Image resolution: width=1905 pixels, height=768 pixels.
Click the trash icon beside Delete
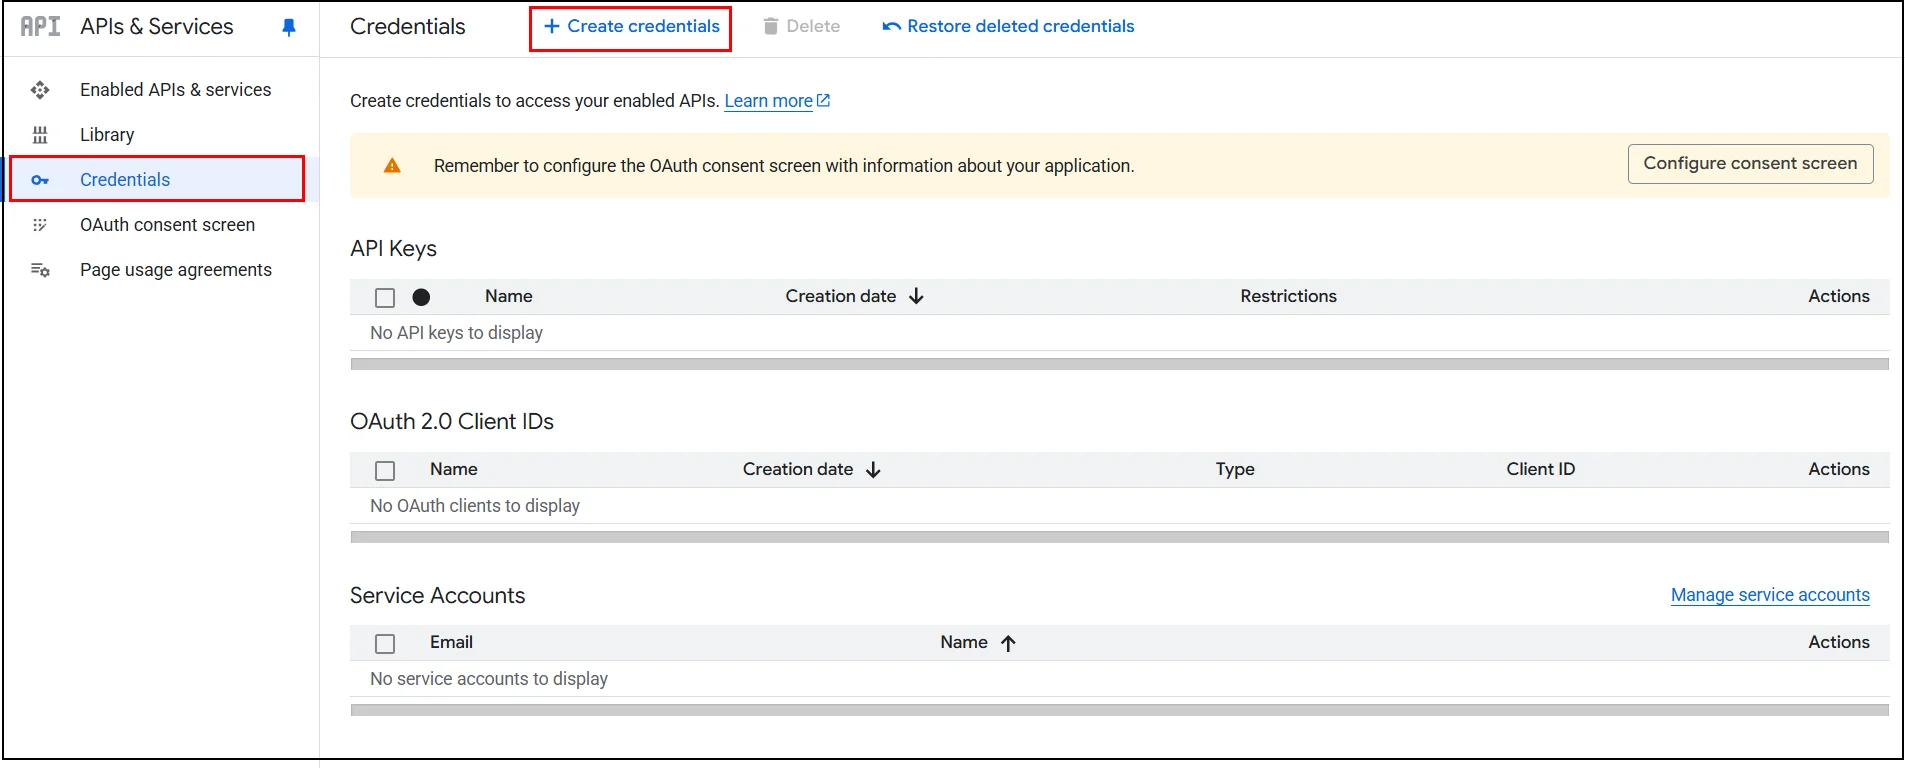coord(771,26)
